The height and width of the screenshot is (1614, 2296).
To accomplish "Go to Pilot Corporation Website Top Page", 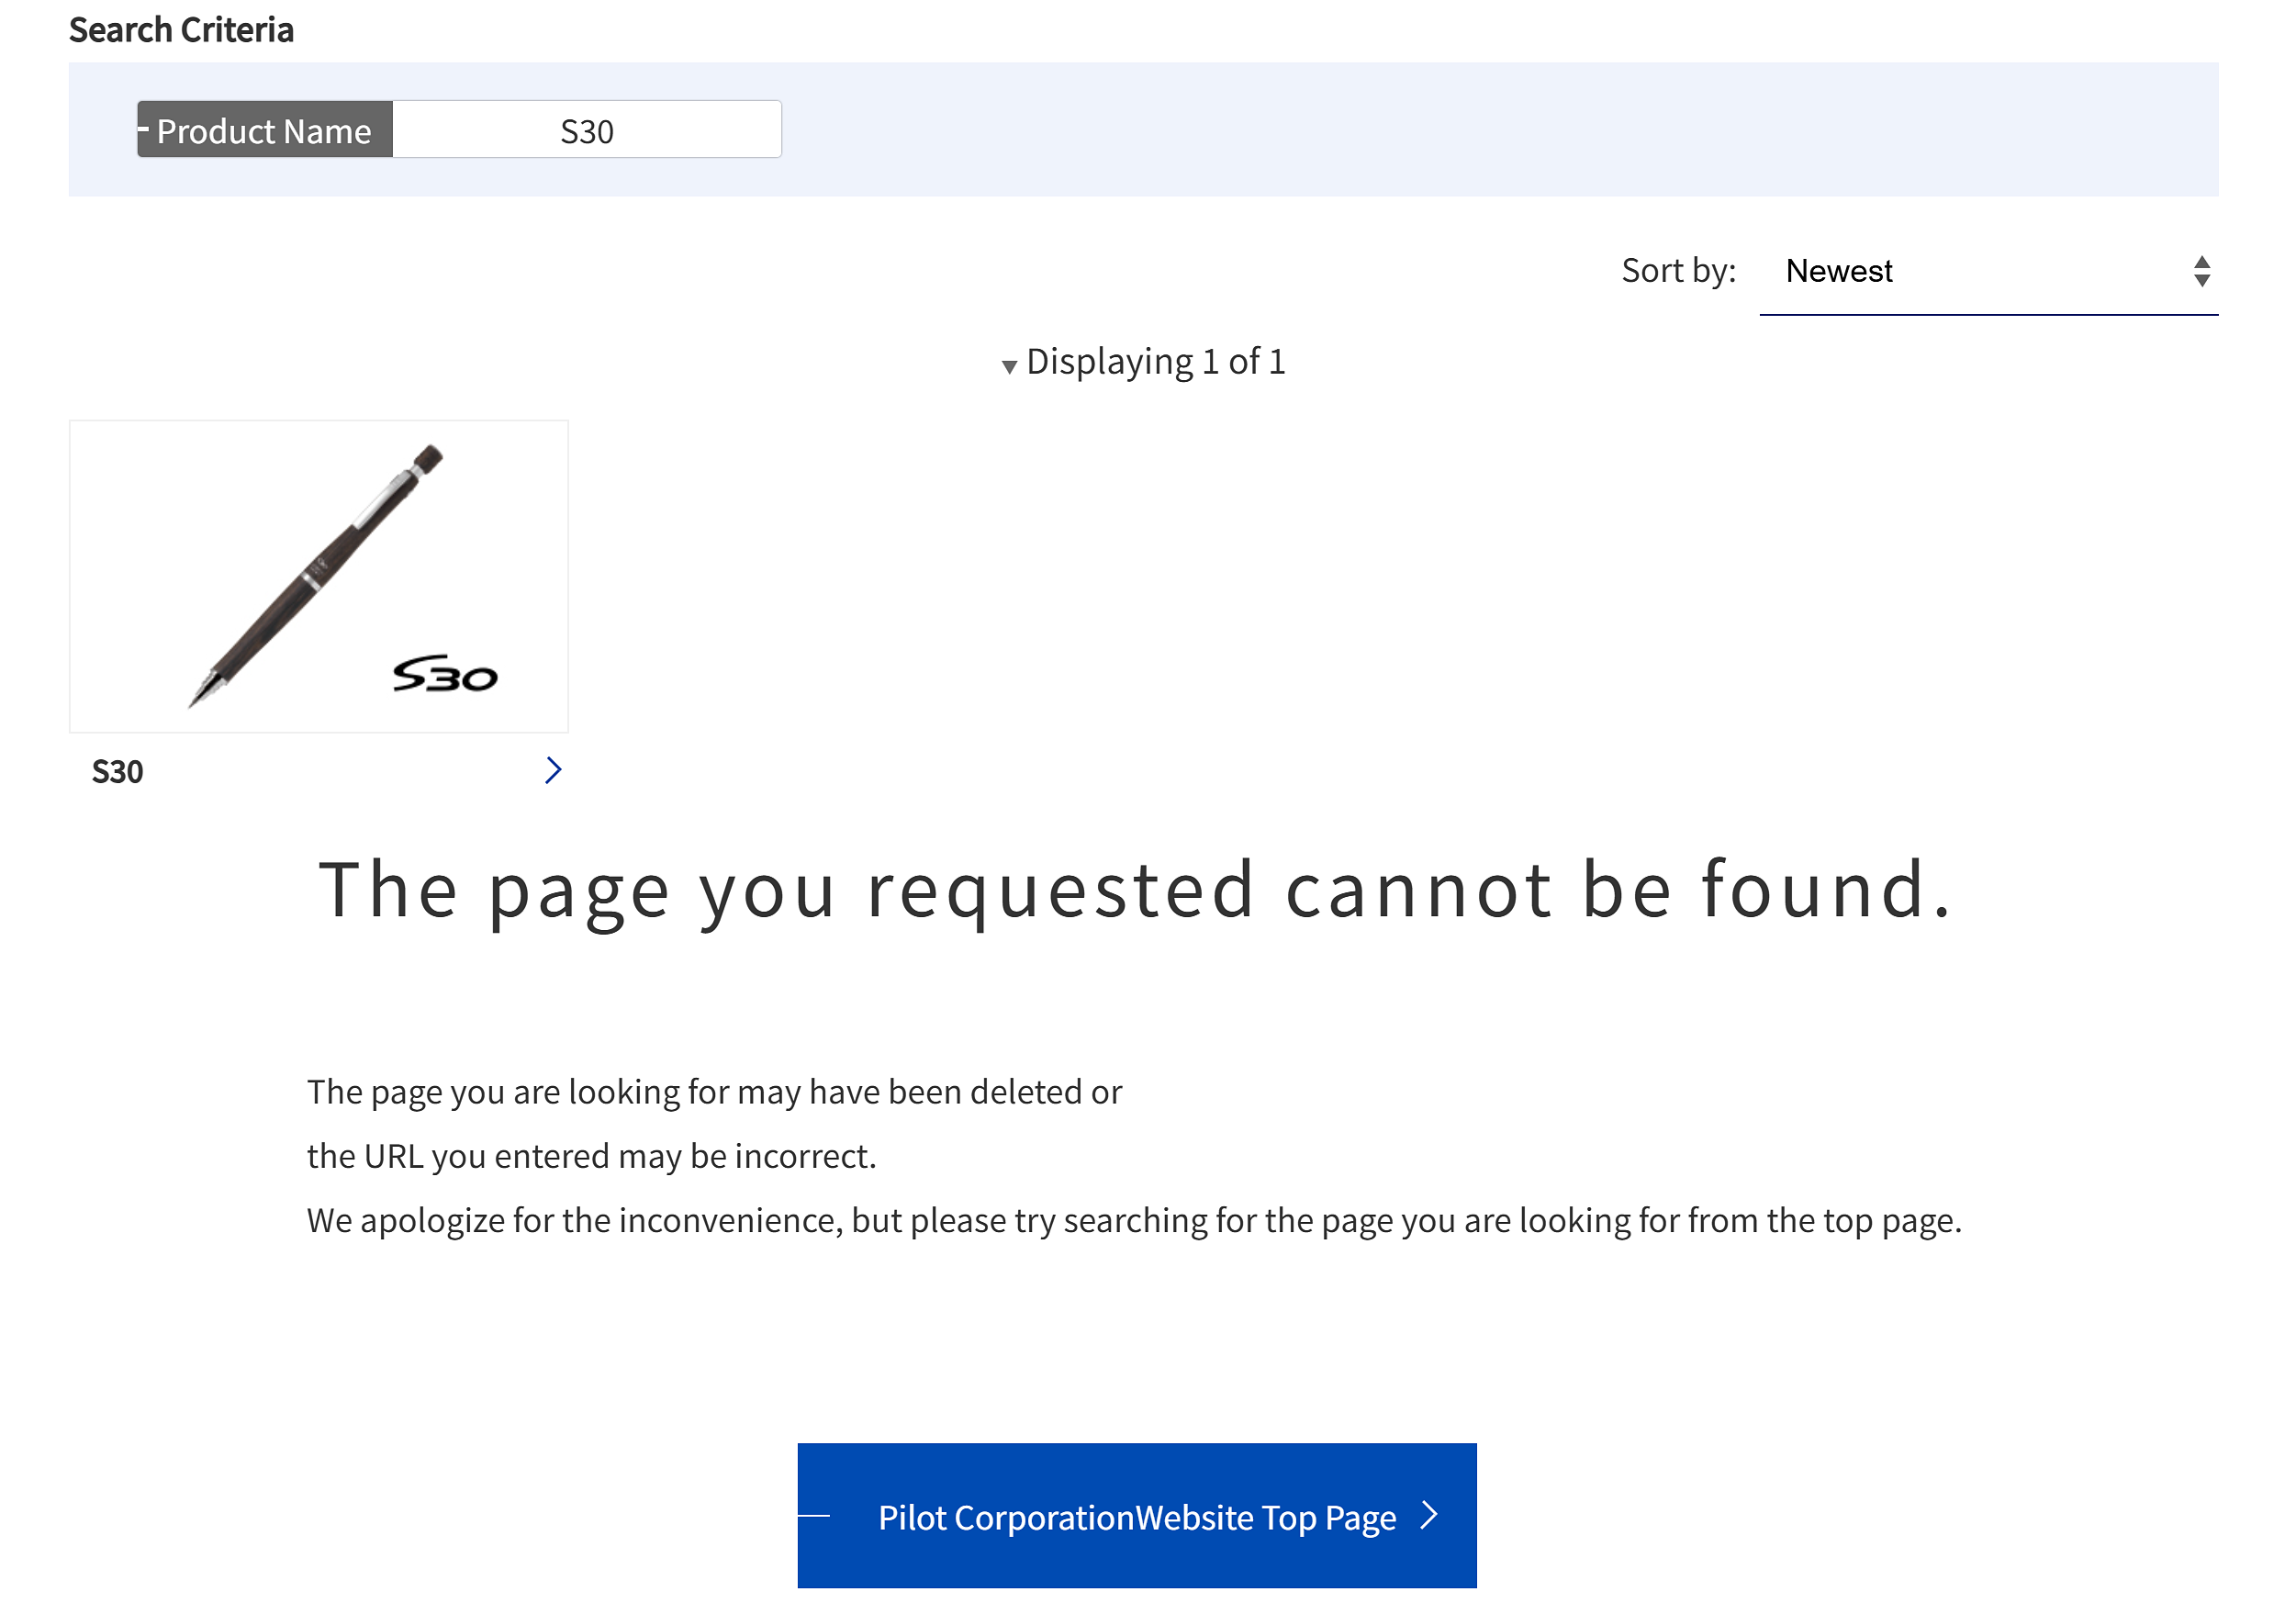I will click(x=1137, y=1515).
